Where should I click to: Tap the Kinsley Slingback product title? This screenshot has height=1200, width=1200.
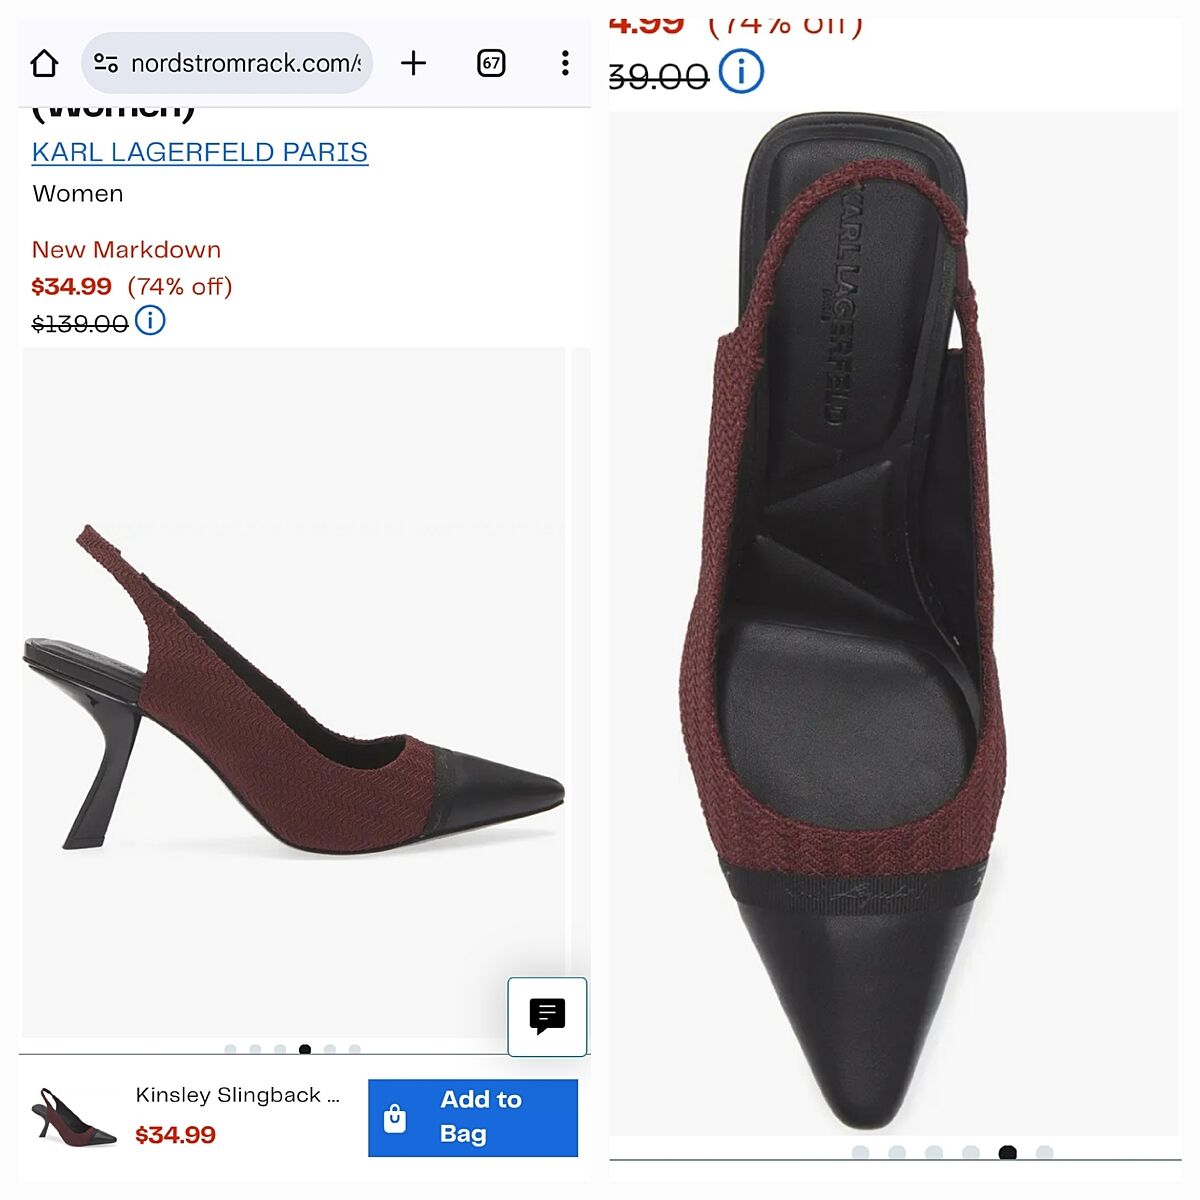point(238,1095)
